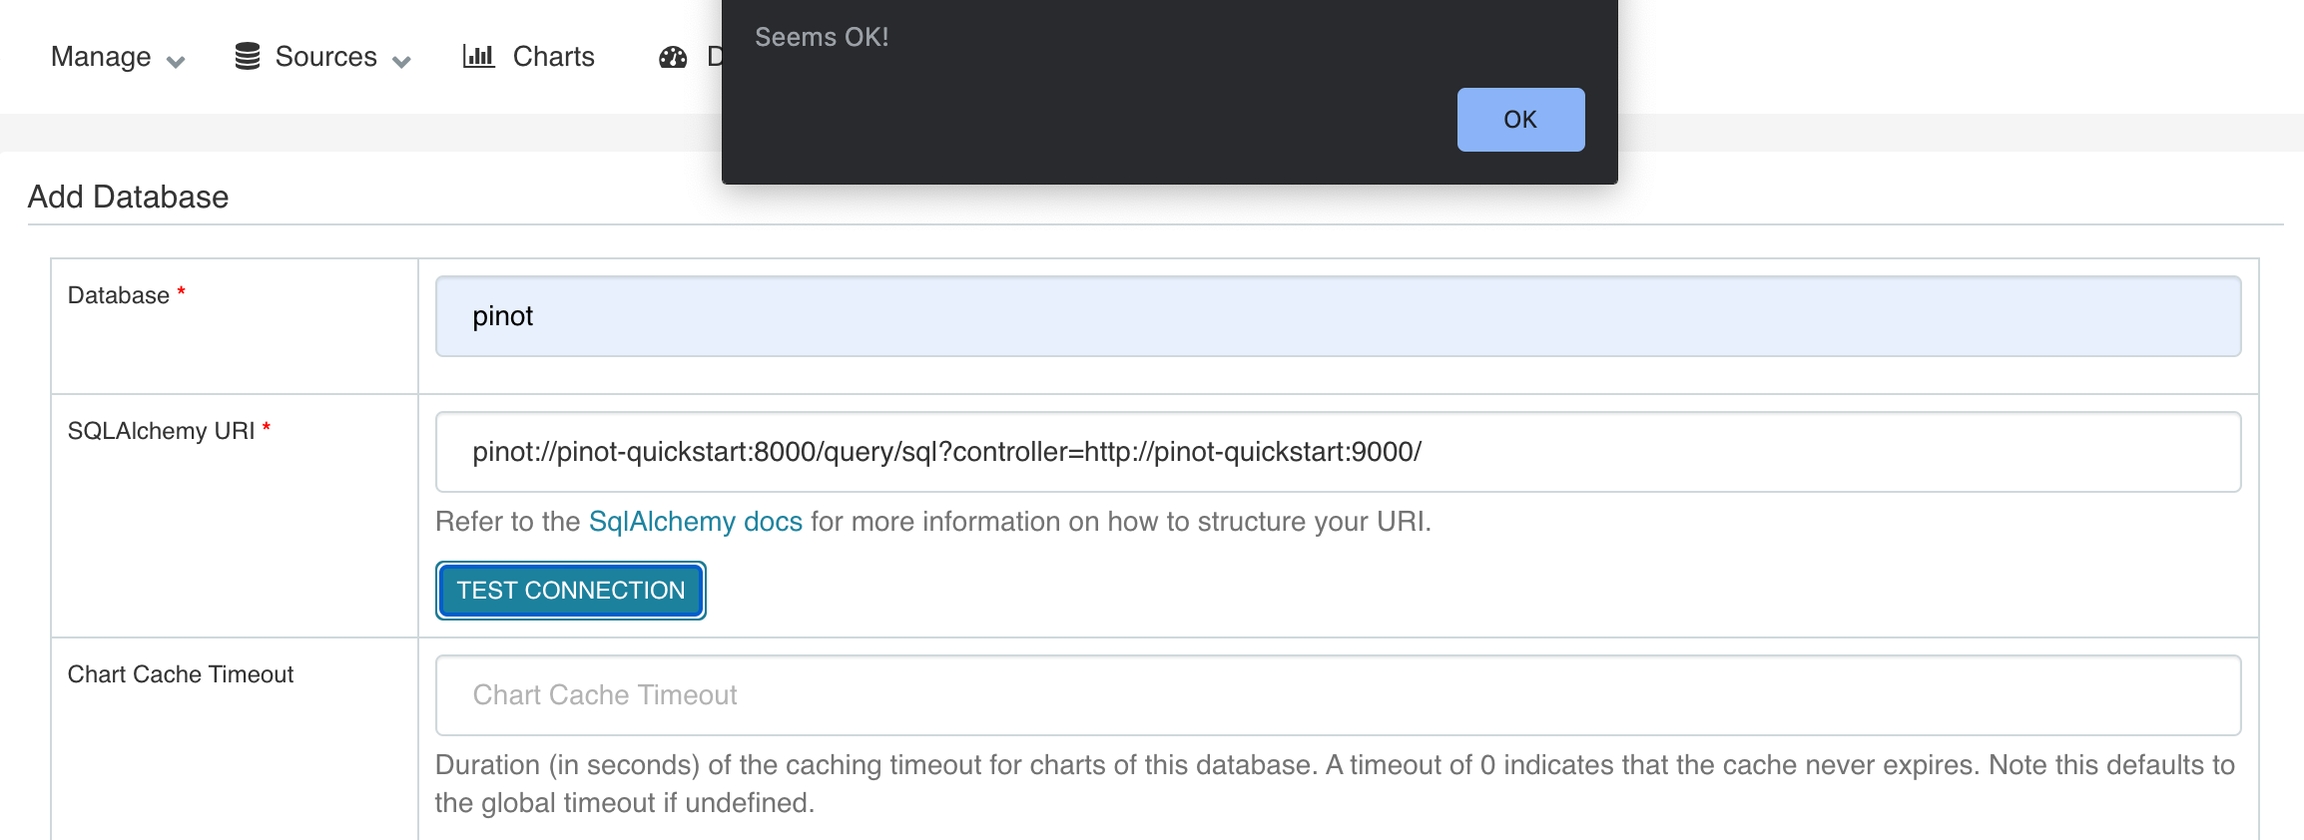Image resolution: width=2304 pixels, height=840 pixels.
Task: Click the Add Database heading
Action: (128, 197)
